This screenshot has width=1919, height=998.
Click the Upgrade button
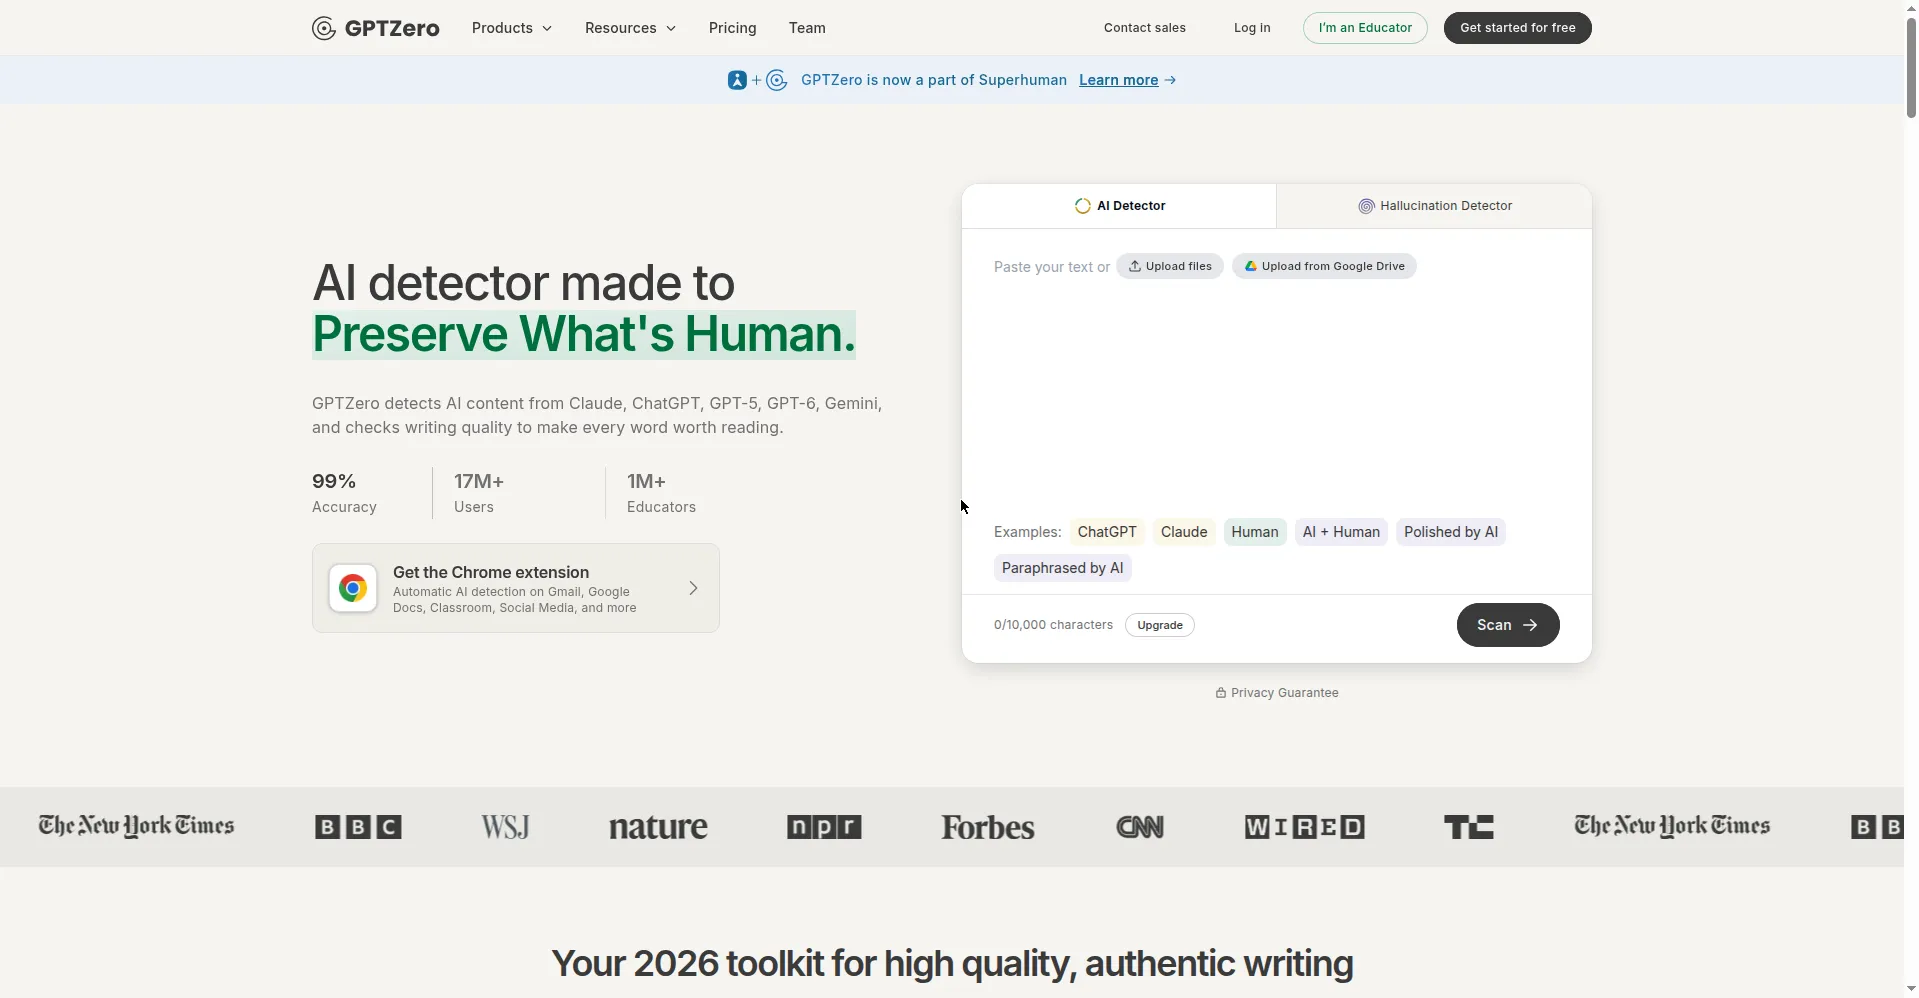[x=1160, y=625]
